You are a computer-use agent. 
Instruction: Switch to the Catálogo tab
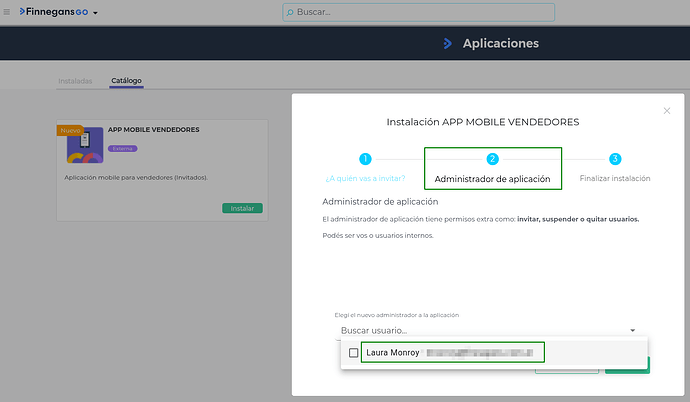point(126,81)
